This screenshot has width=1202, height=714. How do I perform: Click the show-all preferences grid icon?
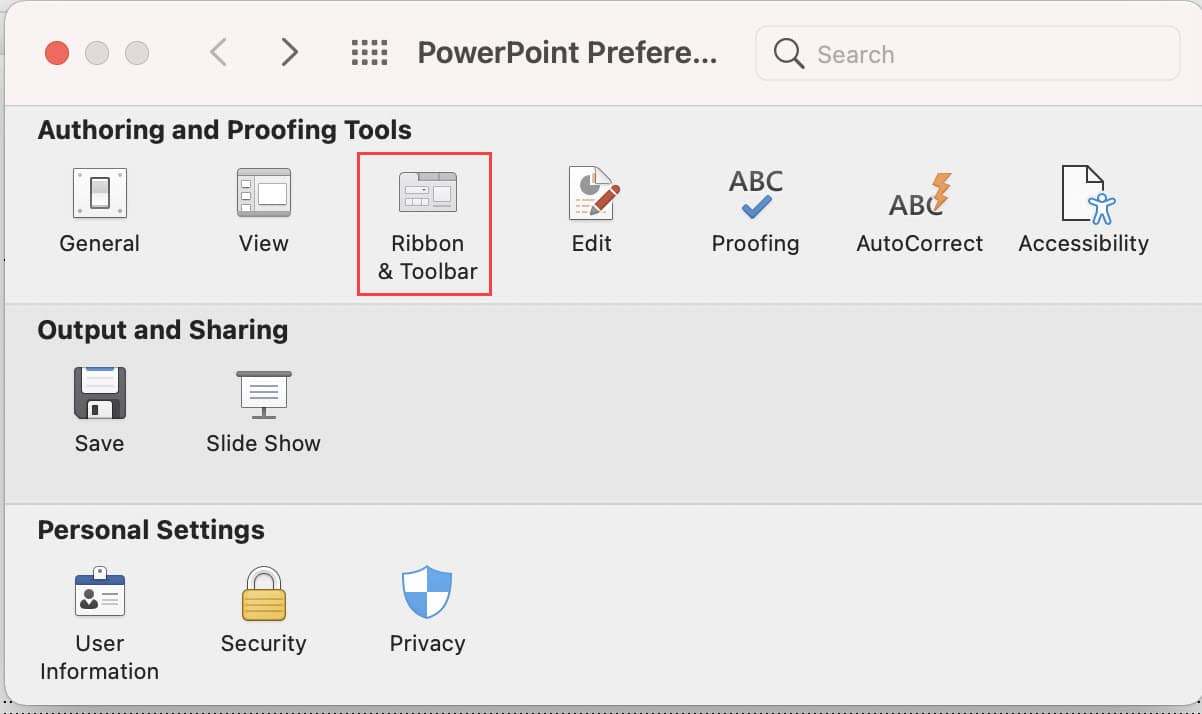click(369, 53)
